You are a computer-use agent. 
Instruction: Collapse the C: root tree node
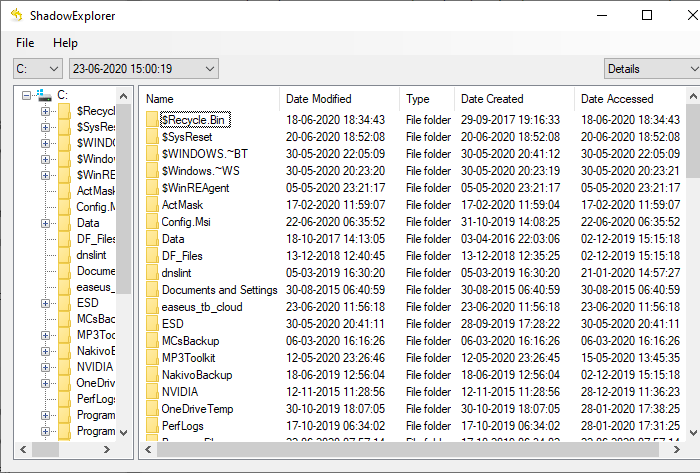[26, 95]
